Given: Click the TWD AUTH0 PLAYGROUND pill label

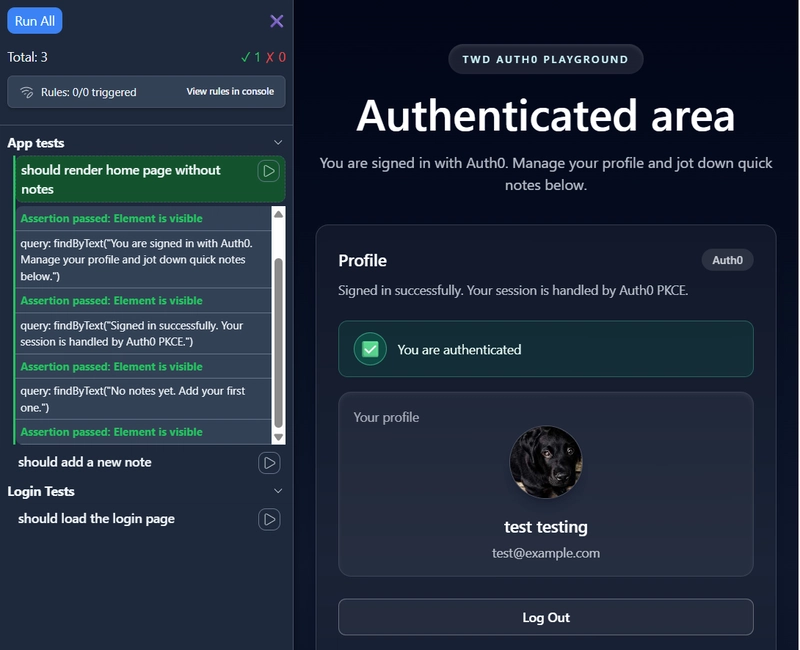Looking at the screenshot, I should 545,59.
